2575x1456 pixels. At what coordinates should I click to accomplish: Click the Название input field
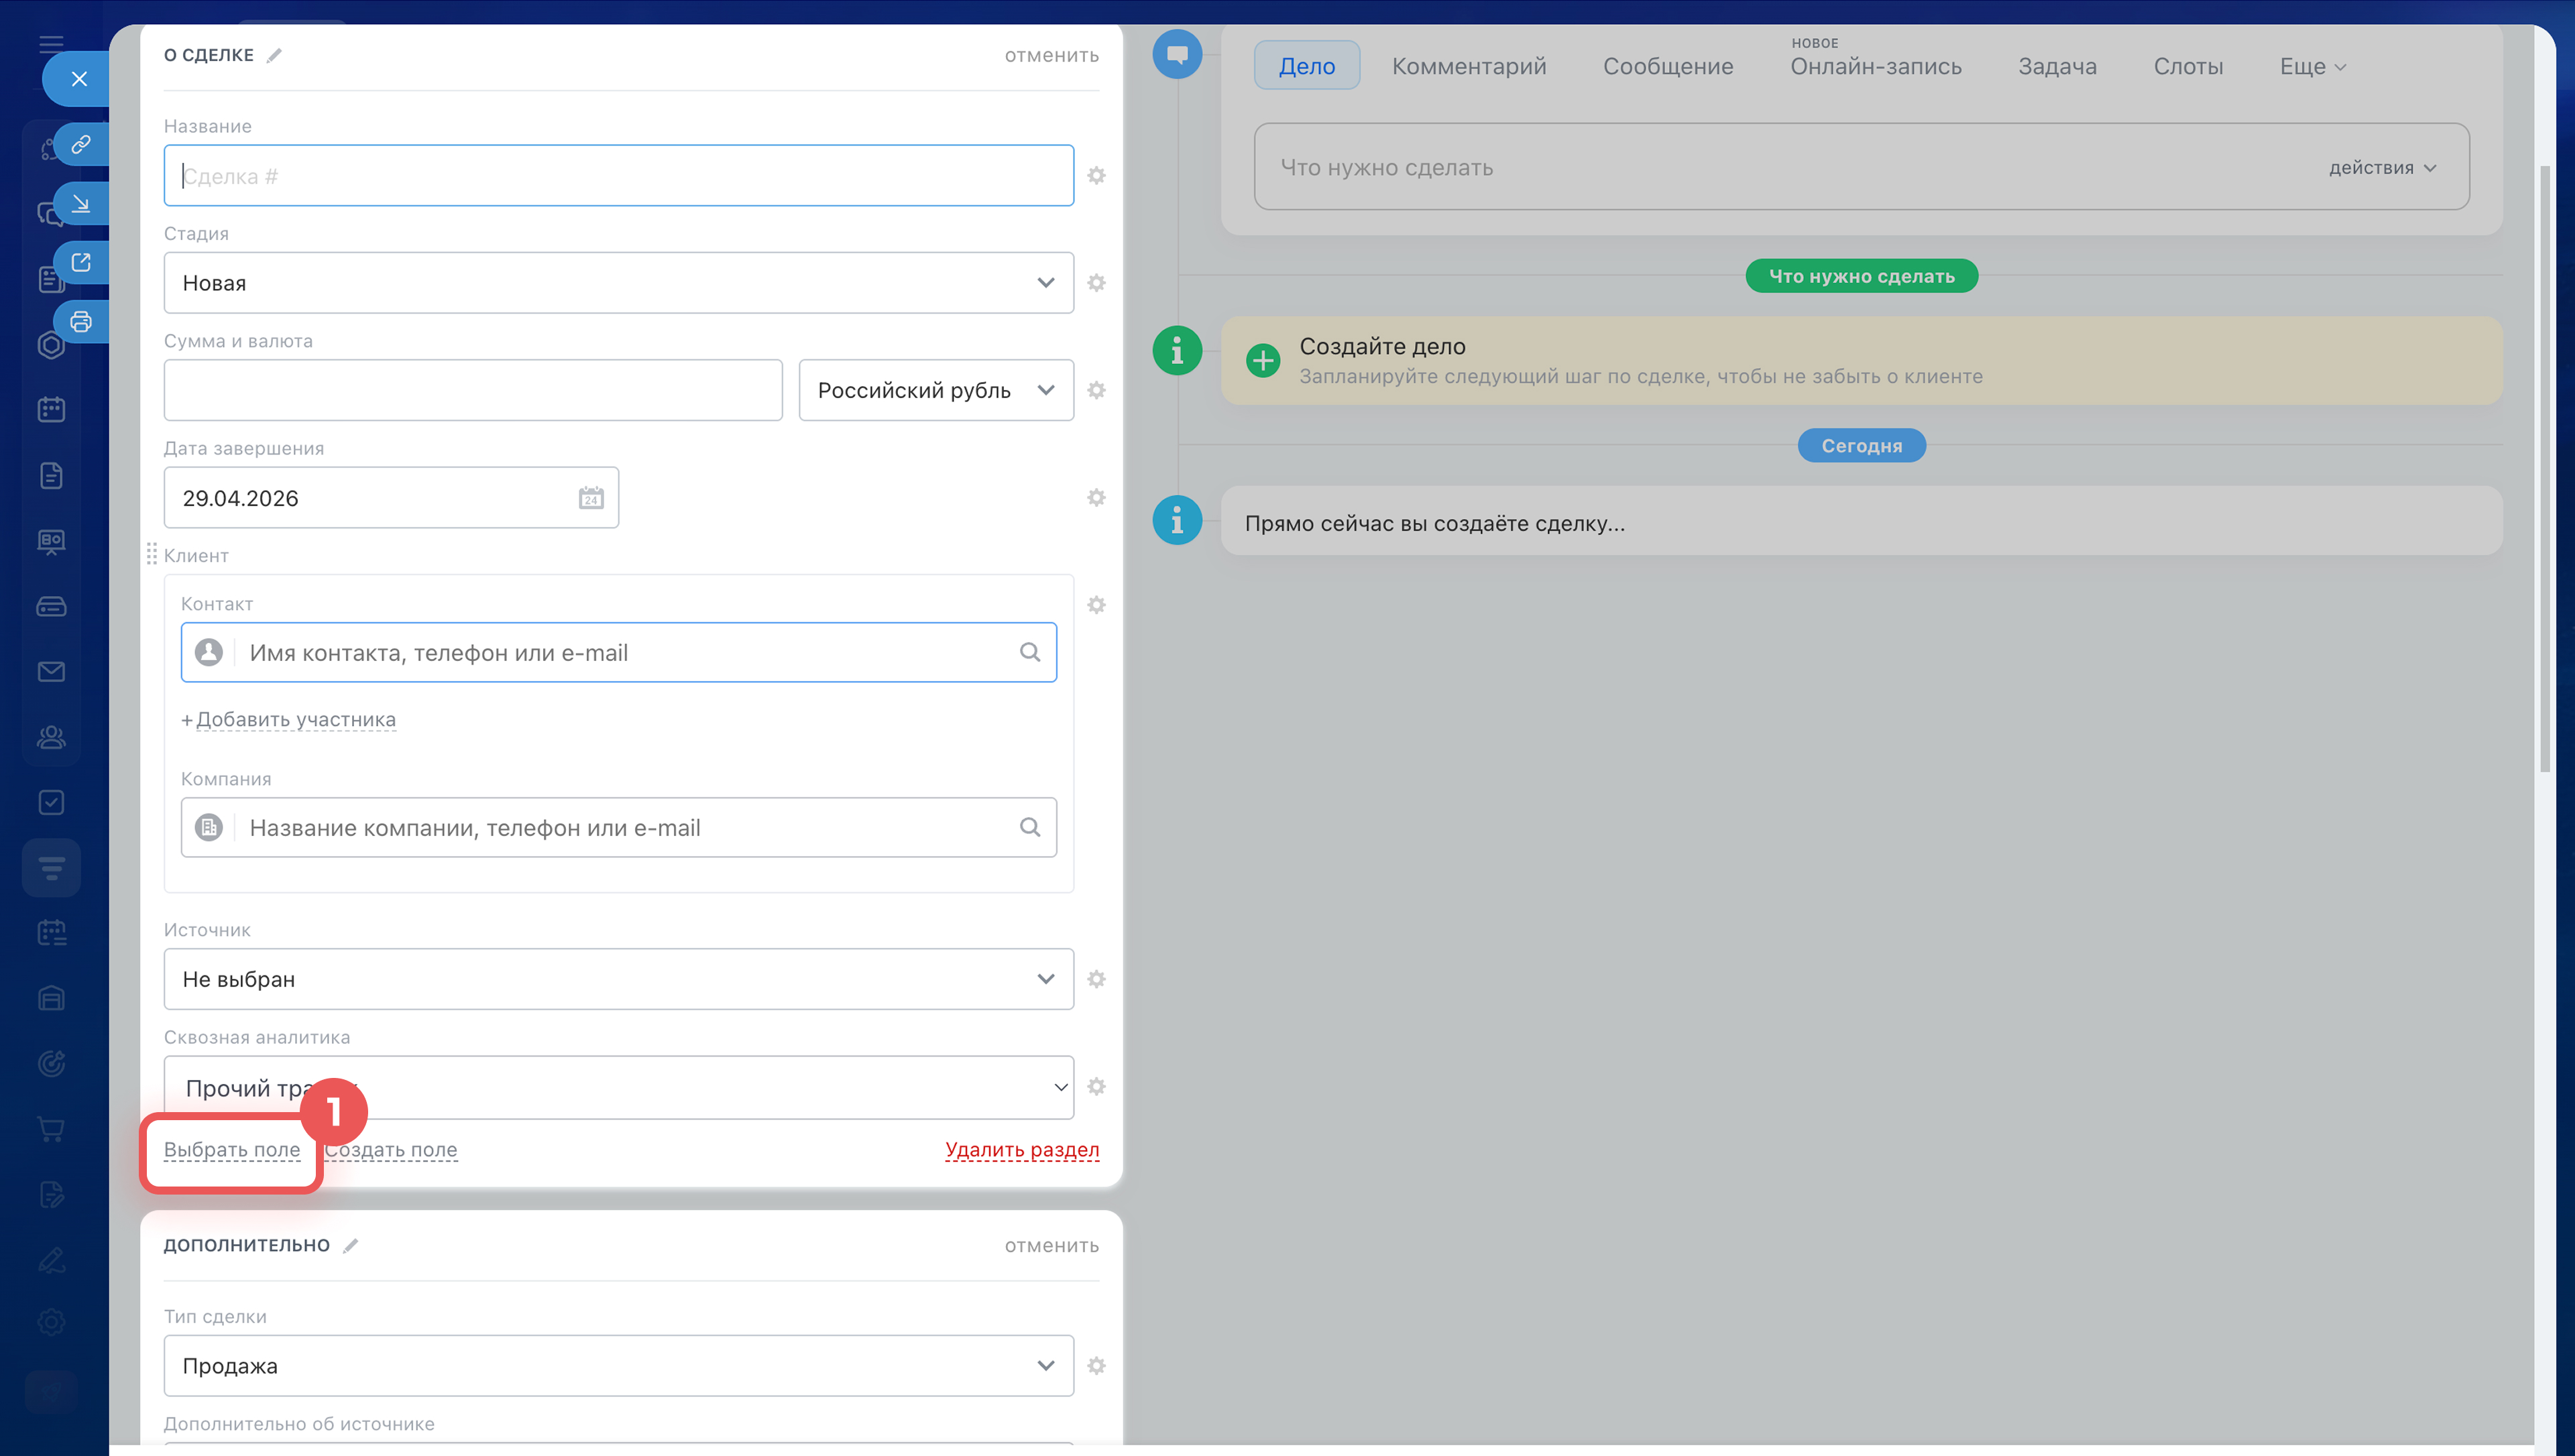[x=618, y=176]
